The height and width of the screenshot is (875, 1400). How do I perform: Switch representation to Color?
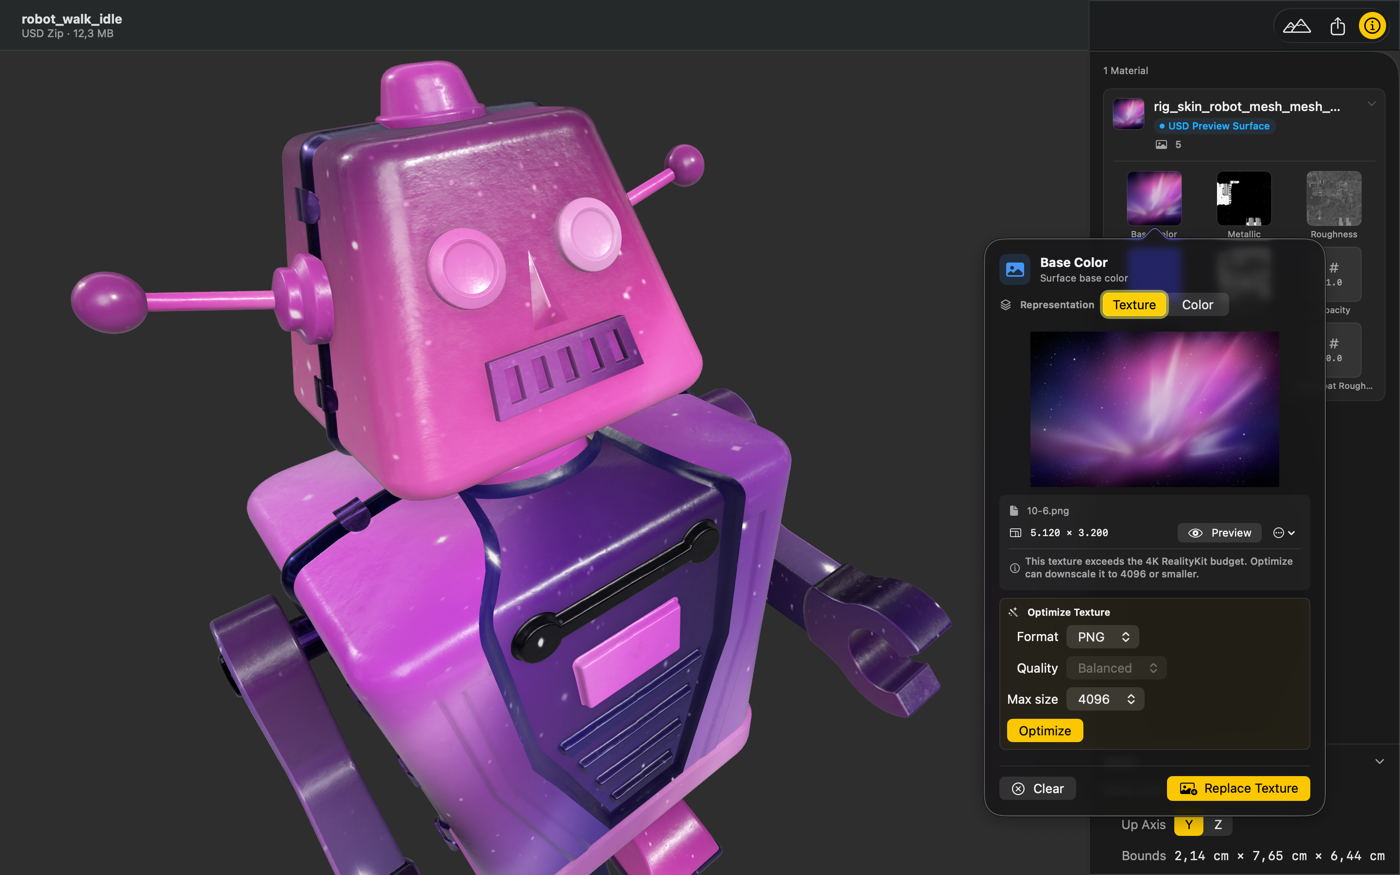click(x=1197, y=305)
